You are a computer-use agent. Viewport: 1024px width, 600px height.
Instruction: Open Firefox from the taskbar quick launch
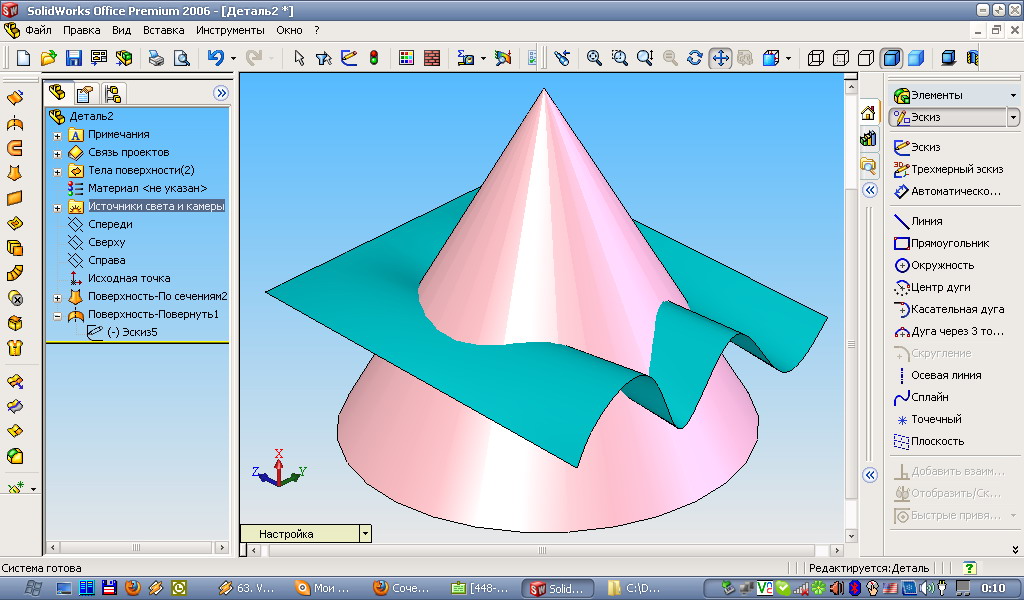click(x=133, y=588)
